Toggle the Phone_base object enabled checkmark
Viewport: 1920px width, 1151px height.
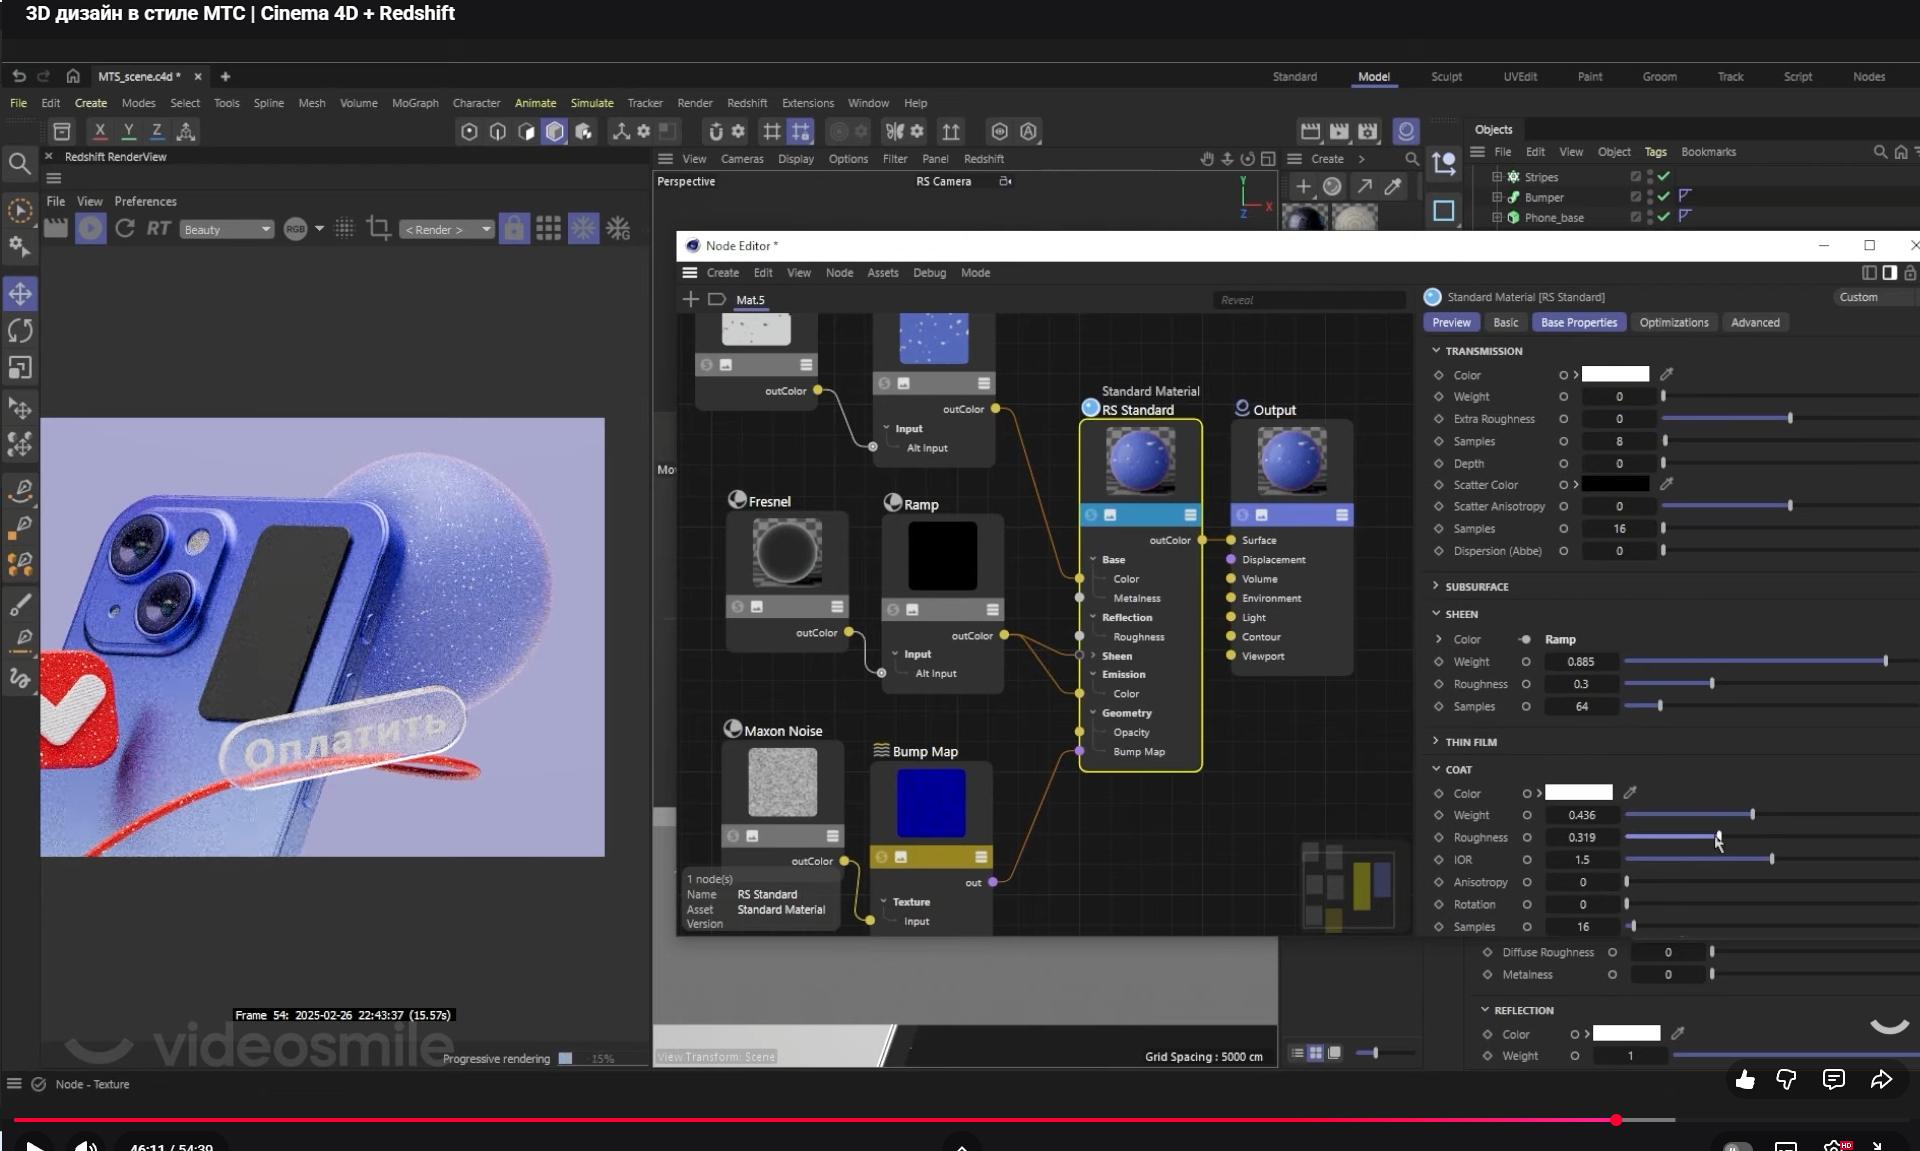tap(1664, 217)
